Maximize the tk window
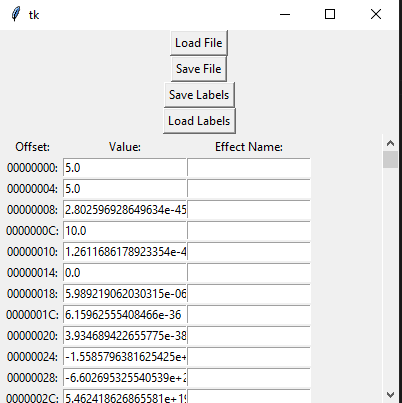Screen dimensions: 402x403 (x=330, y=14)
